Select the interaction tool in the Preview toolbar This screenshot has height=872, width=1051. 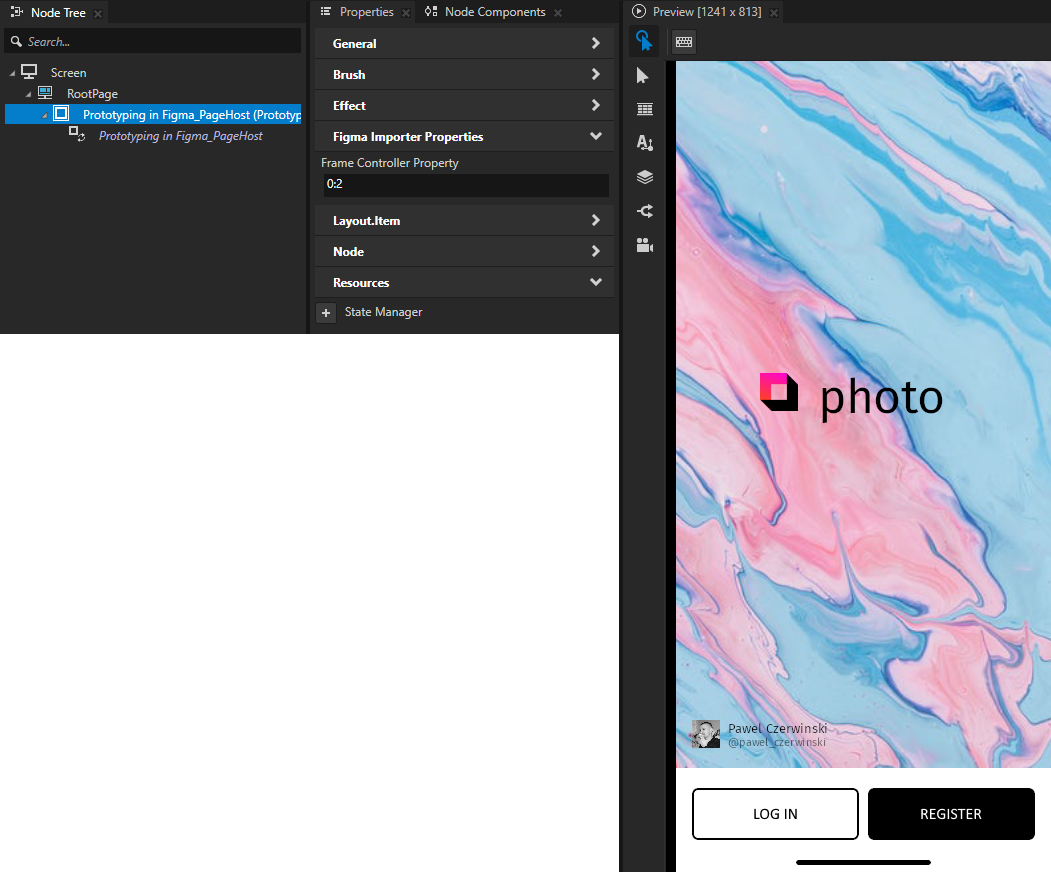pos(643,42)
